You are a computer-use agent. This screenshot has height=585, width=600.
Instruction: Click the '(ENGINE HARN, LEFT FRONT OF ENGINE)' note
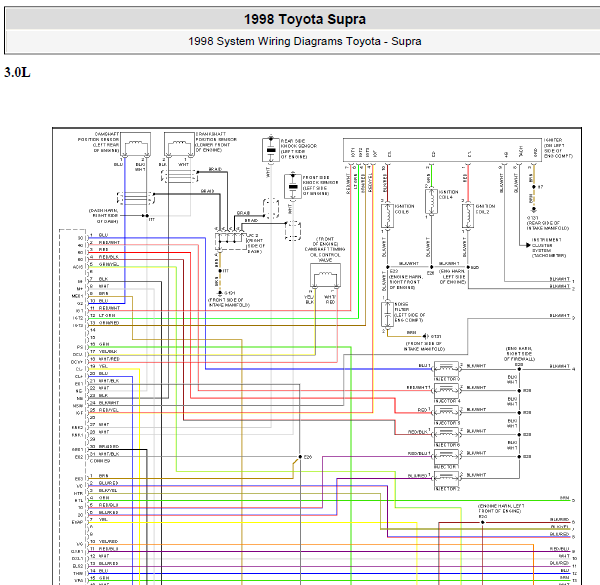pos(501,508)
